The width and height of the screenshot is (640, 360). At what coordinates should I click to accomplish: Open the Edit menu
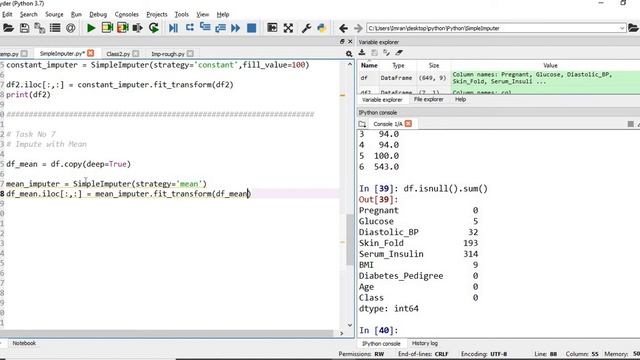(7, 14)
